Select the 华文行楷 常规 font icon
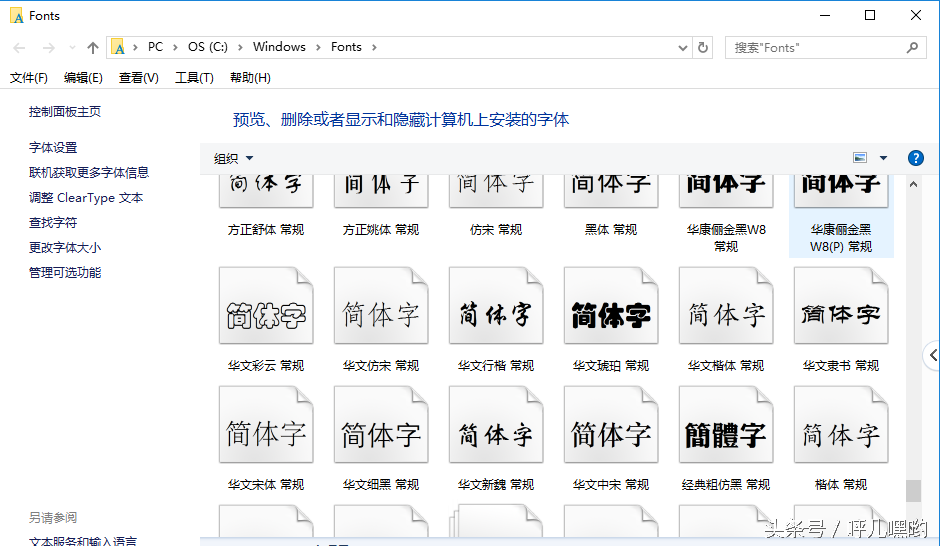 pos(496,306)
